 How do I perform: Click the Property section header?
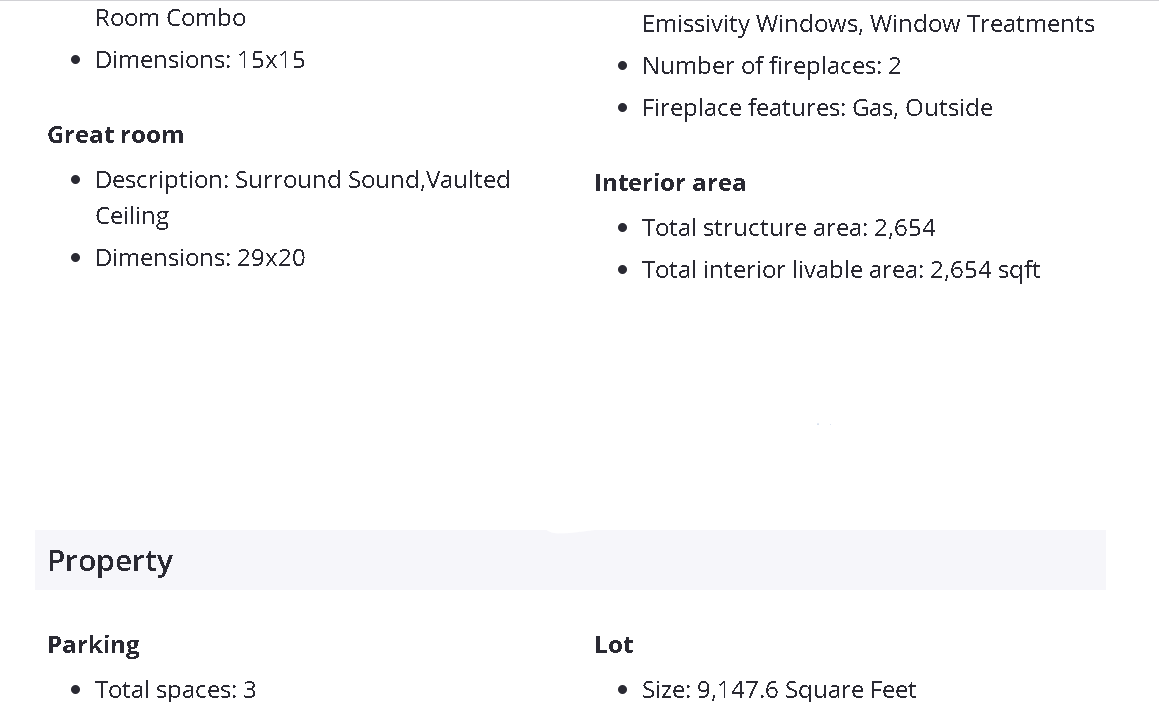[x=110, y=561]
